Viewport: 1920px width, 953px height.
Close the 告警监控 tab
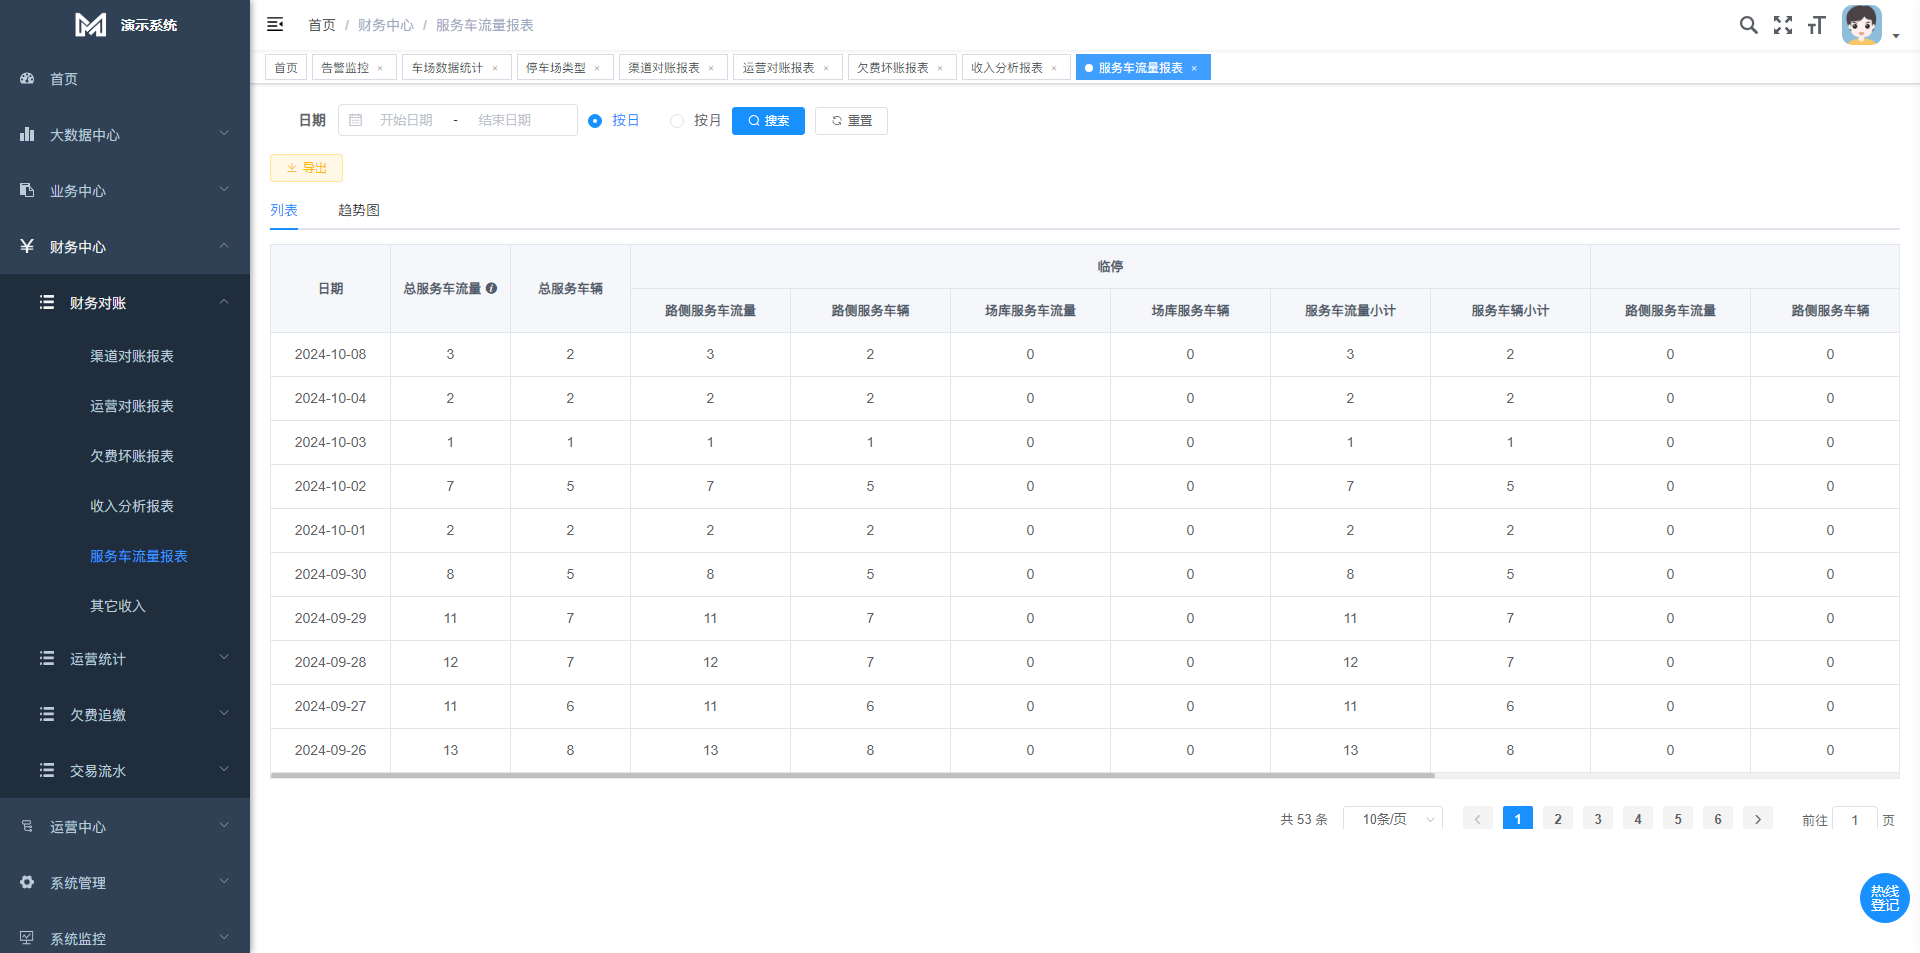[380, 68]
